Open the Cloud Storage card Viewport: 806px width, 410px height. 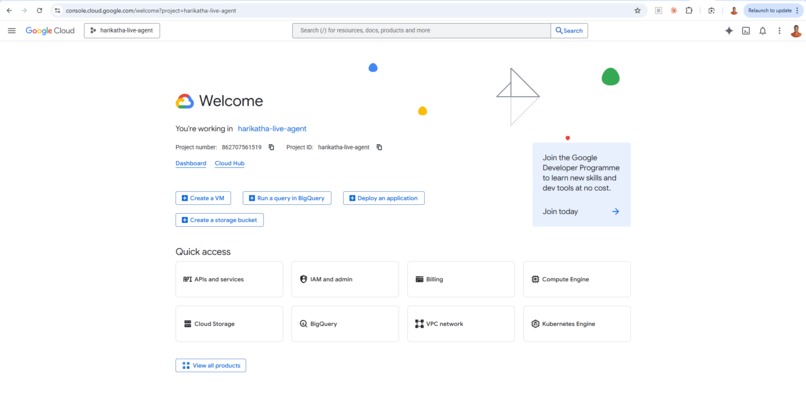(229, 324)
